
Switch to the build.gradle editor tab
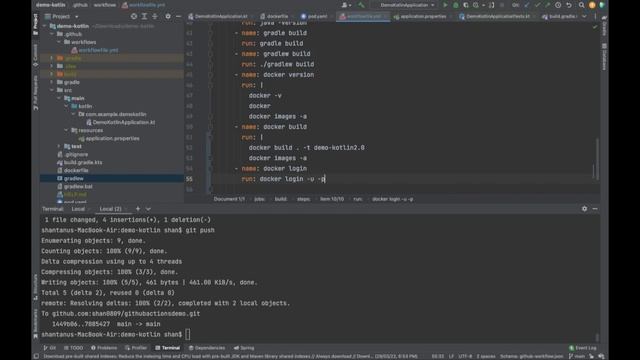559,17
